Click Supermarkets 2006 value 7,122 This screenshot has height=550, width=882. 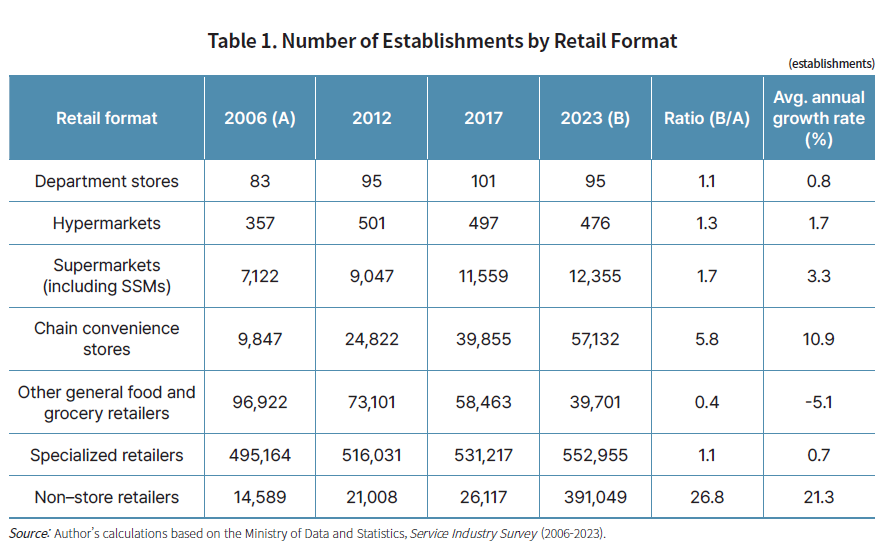click(259, 276)
